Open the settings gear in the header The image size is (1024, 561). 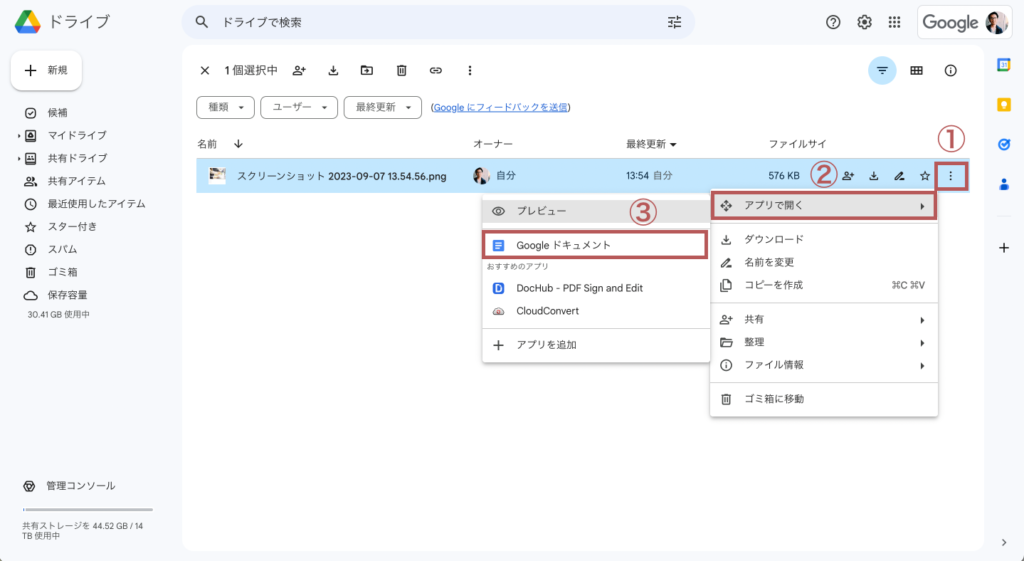pyautogui.click(x=864, y=22)
